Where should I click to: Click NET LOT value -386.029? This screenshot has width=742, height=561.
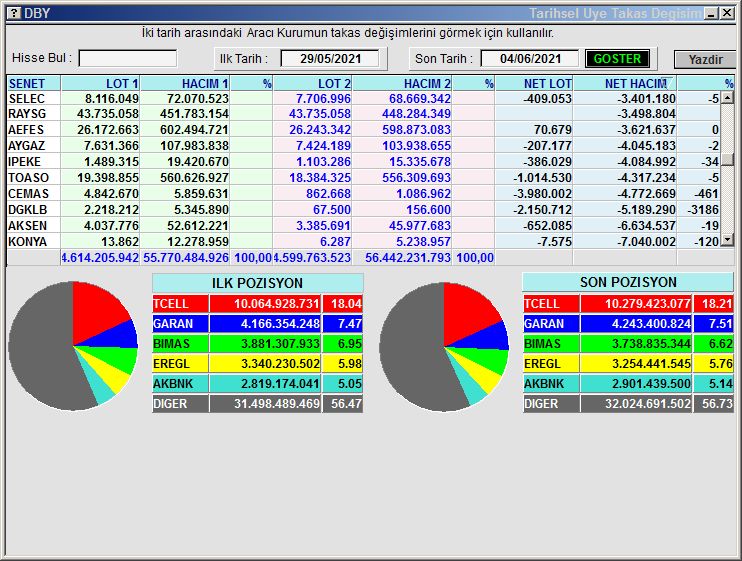(x=548, y=162)
